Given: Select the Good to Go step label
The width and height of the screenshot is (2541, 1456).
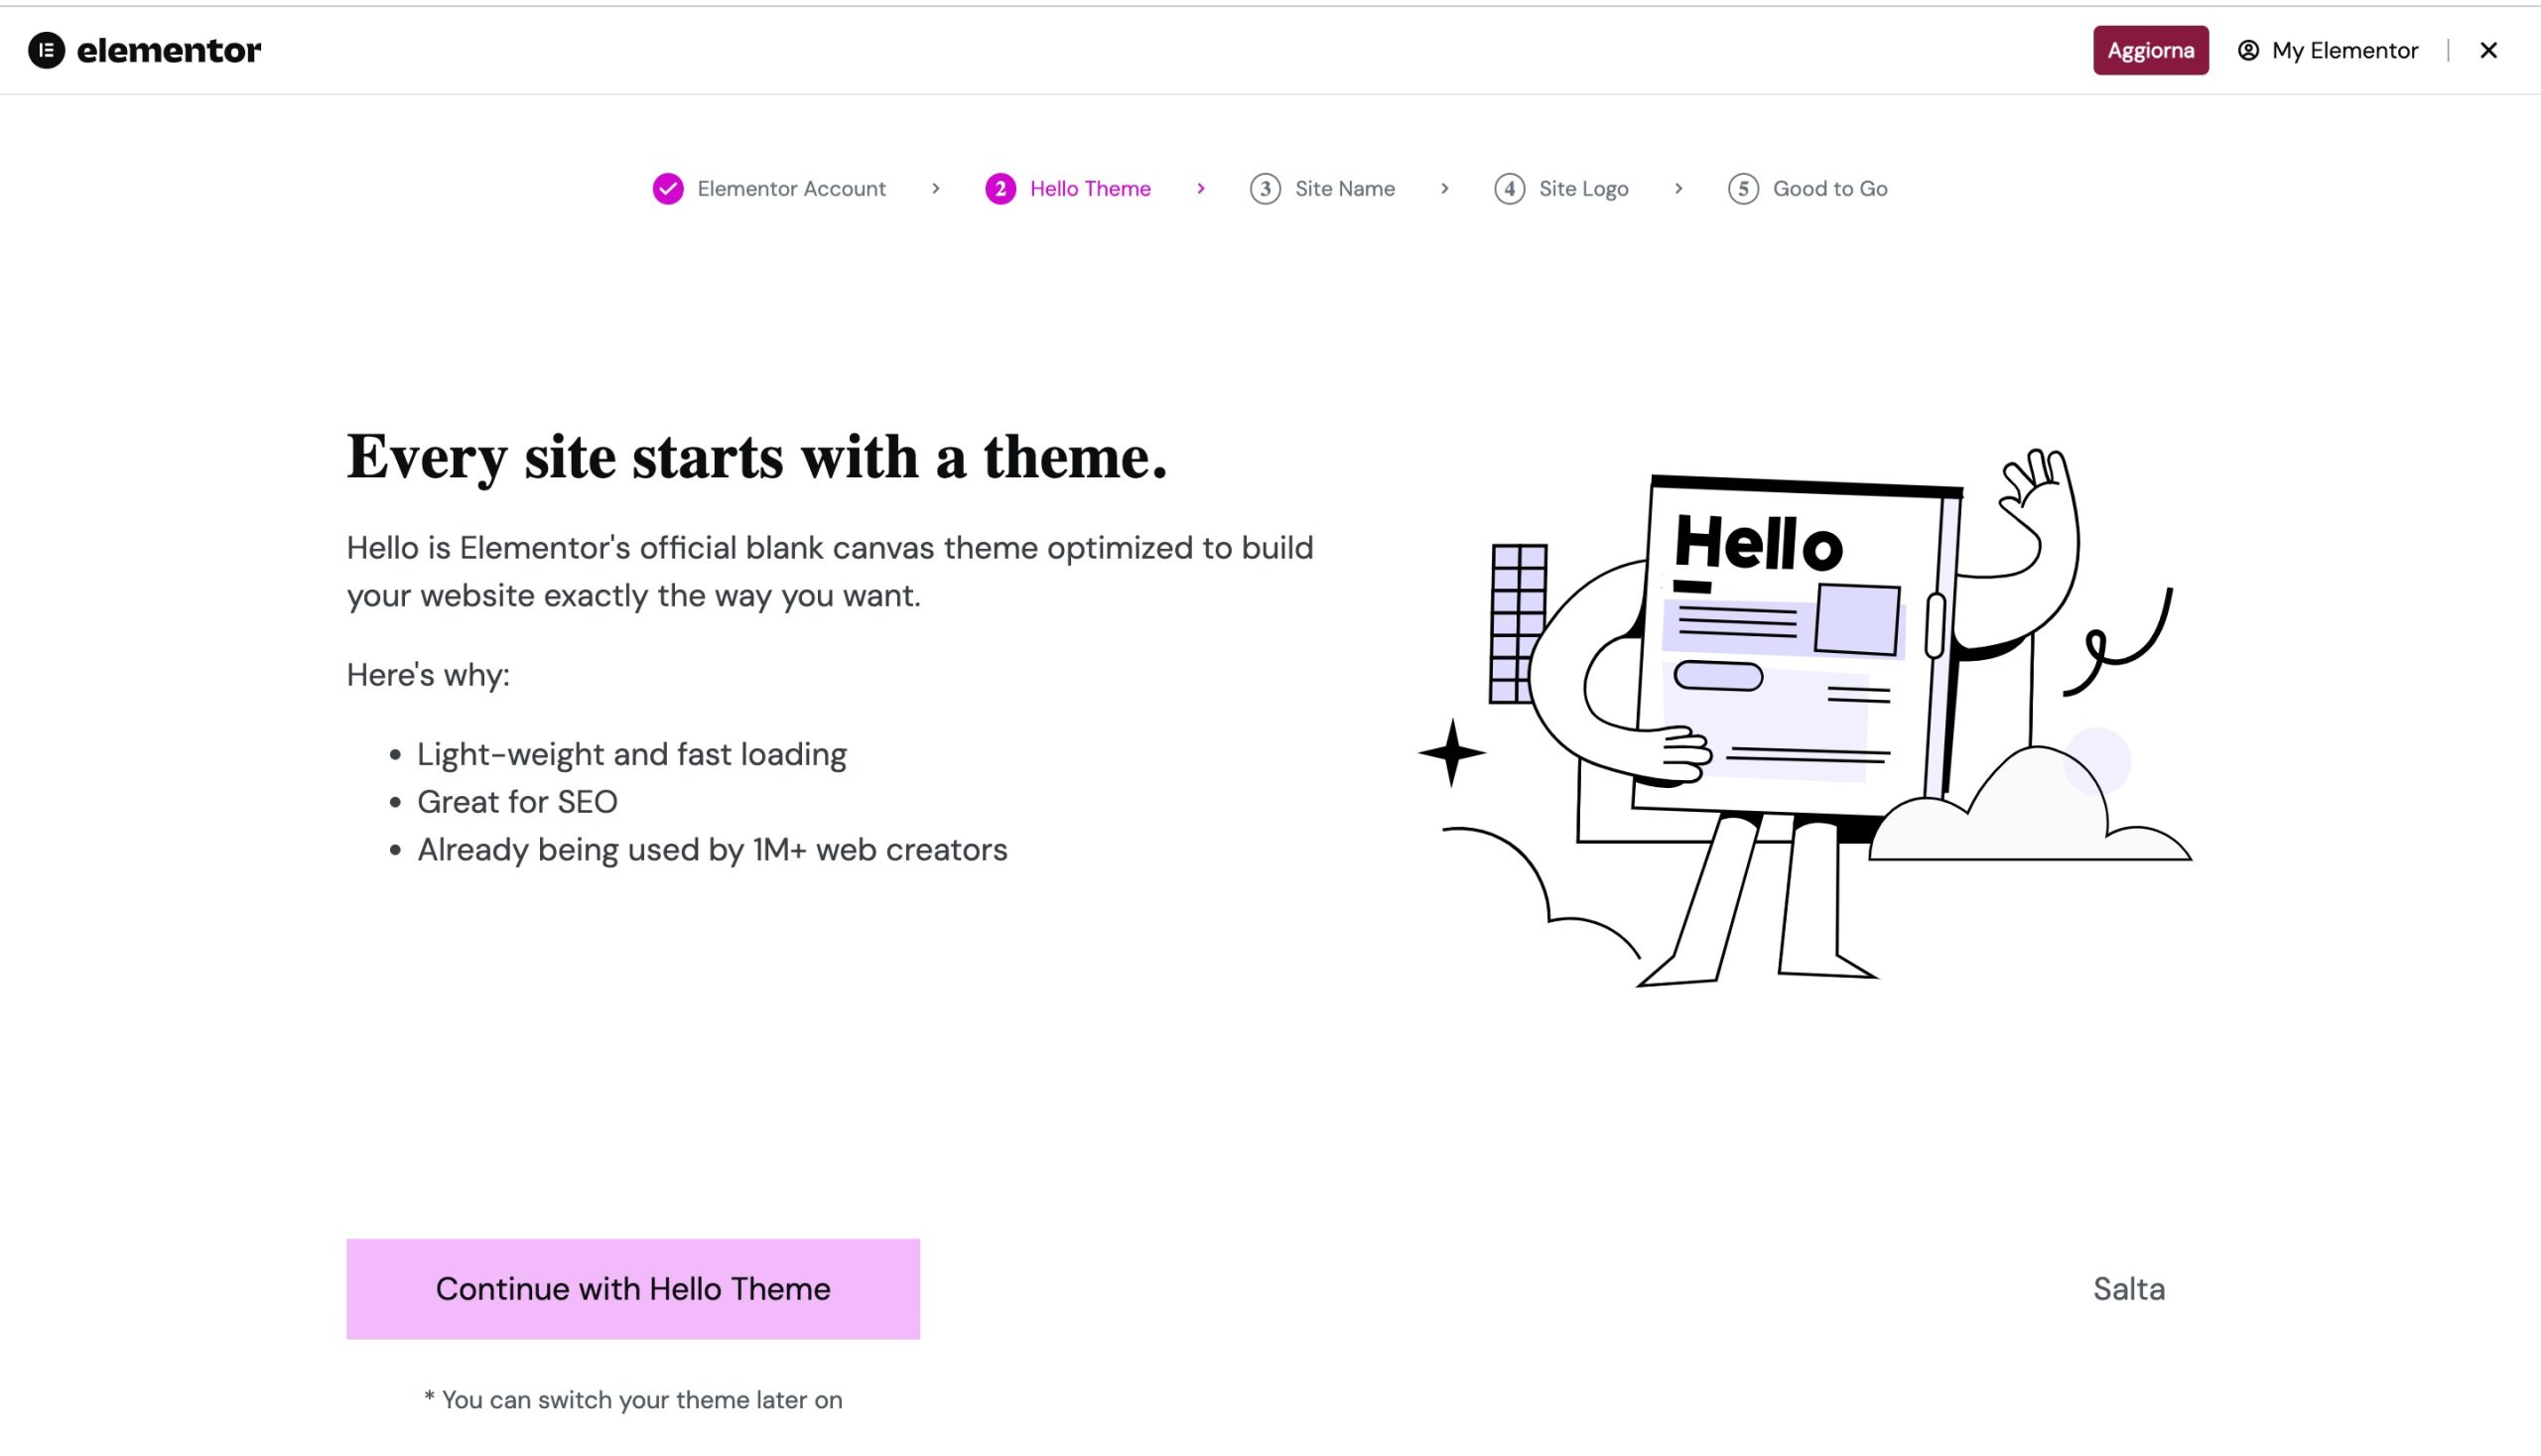Looking at the screenshot, I should pyautogui.click(x=1829, y=189).
